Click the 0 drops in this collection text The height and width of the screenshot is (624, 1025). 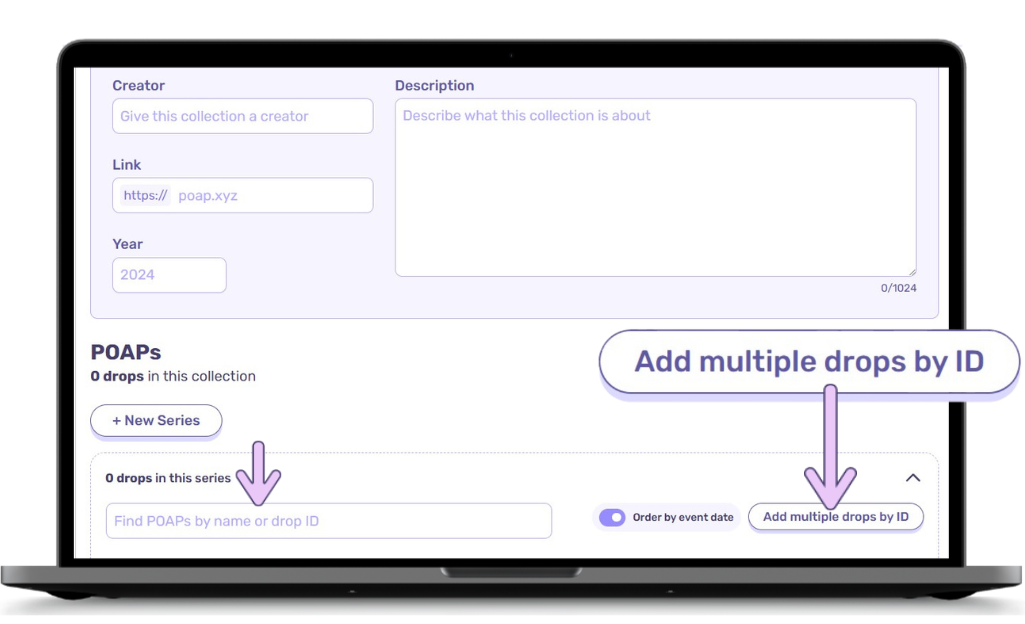[x=173, y=377]
